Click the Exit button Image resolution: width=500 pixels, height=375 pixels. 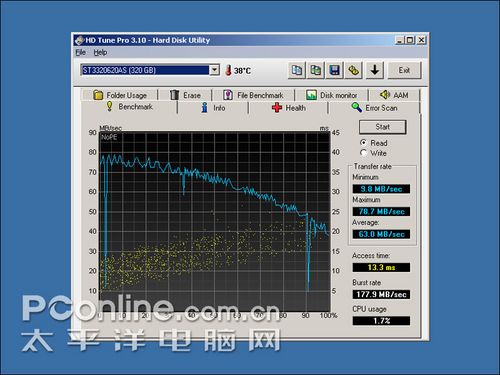click(404, 70)
